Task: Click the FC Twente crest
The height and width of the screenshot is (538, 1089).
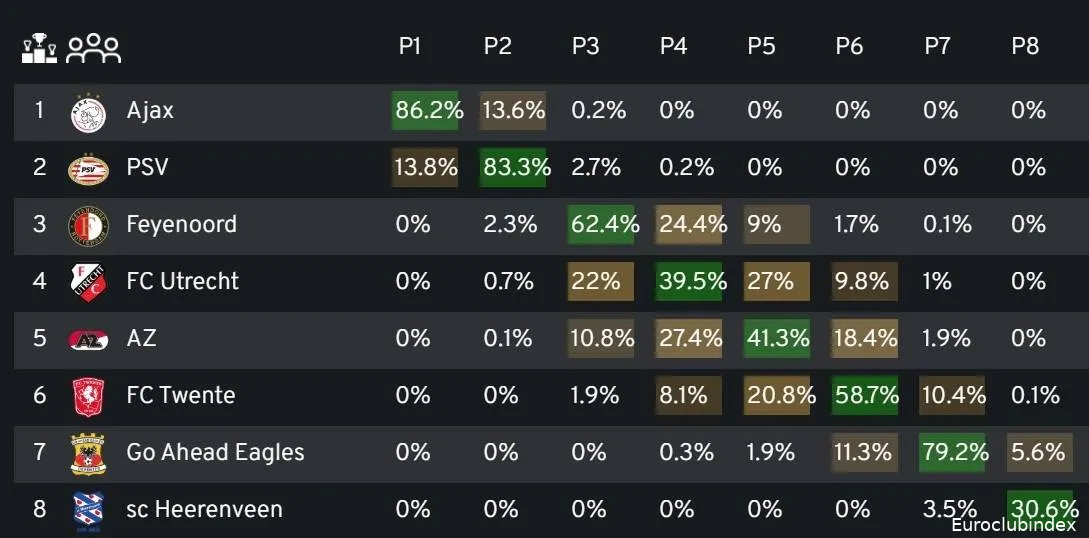Action: coord(88,396)
